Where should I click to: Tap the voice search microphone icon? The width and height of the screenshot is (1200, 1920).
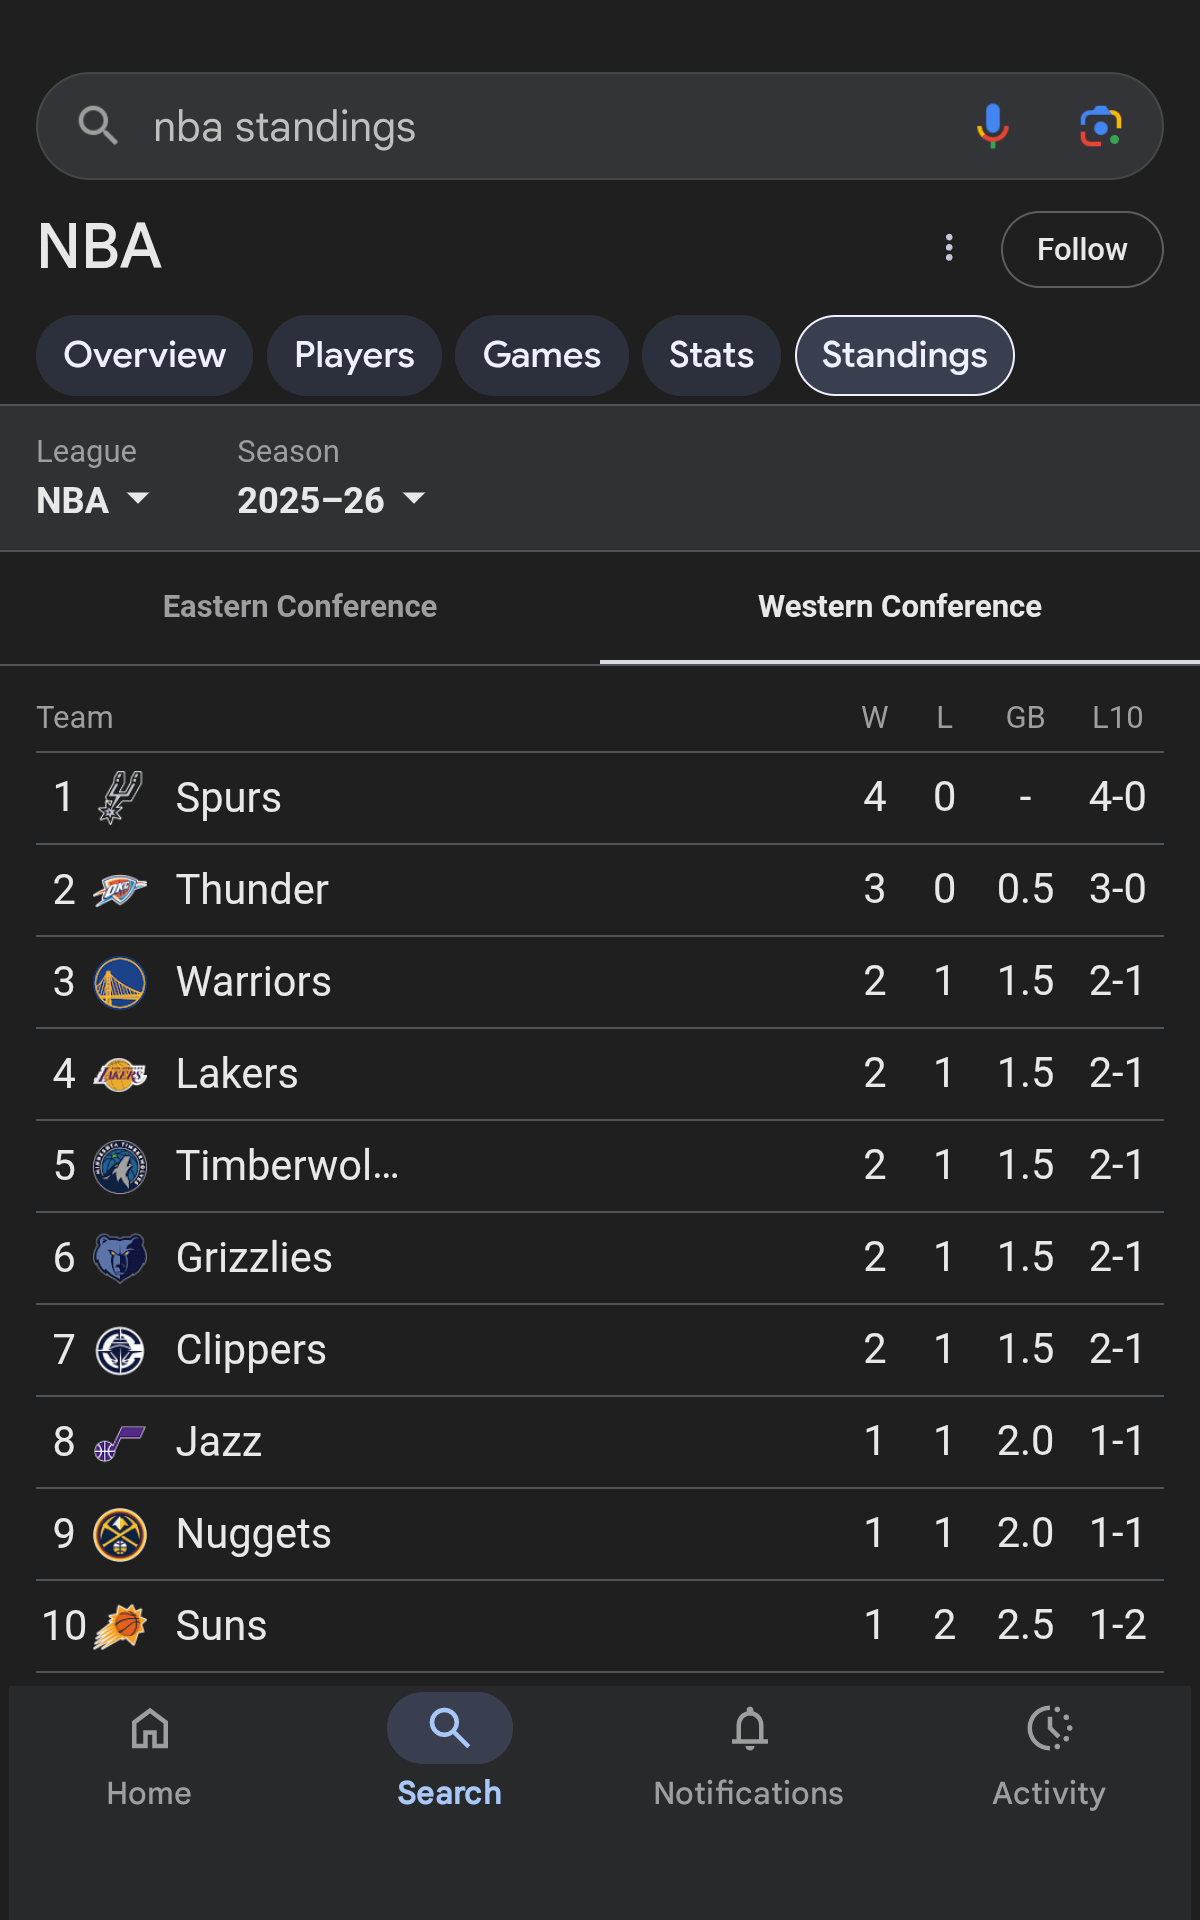coord(992,127)
